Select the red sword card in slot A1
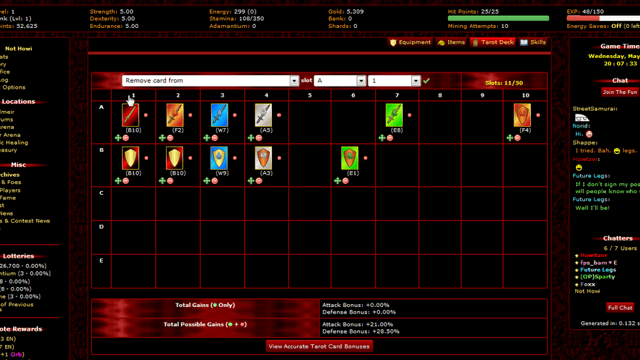 [x=131, y=115]
